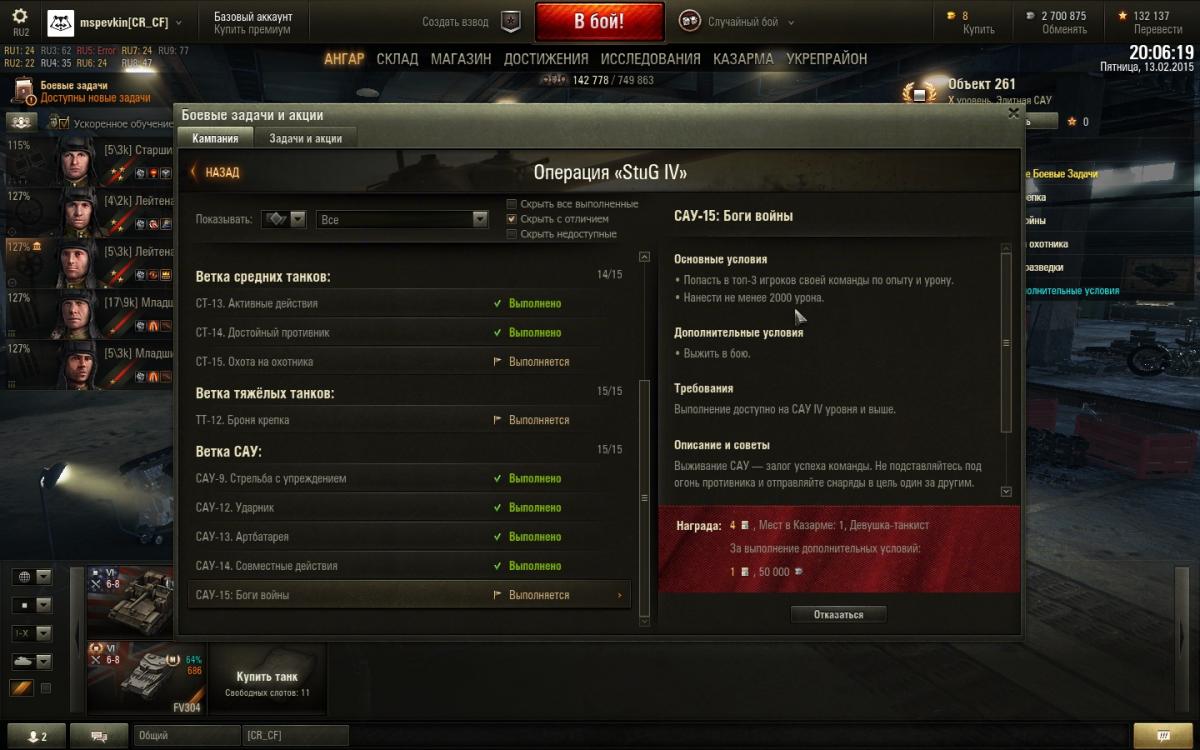The height and width of the screenshot is (750, 1200).
Task: Uncheck Скрыть с отличием checkbox
Action: click(512, 219)
